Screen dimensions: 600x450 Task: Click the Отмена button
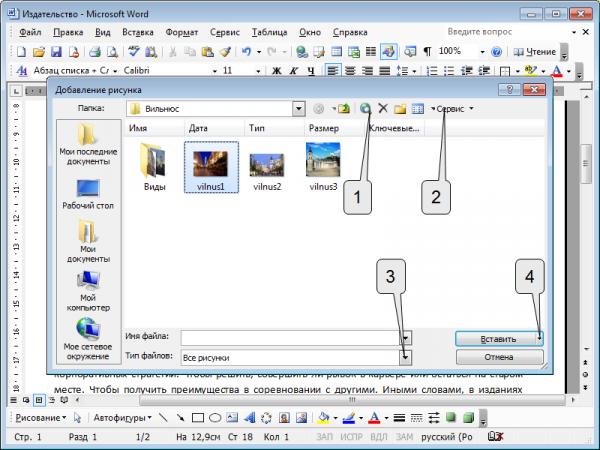pyautogui.click(x=499, y=357)
